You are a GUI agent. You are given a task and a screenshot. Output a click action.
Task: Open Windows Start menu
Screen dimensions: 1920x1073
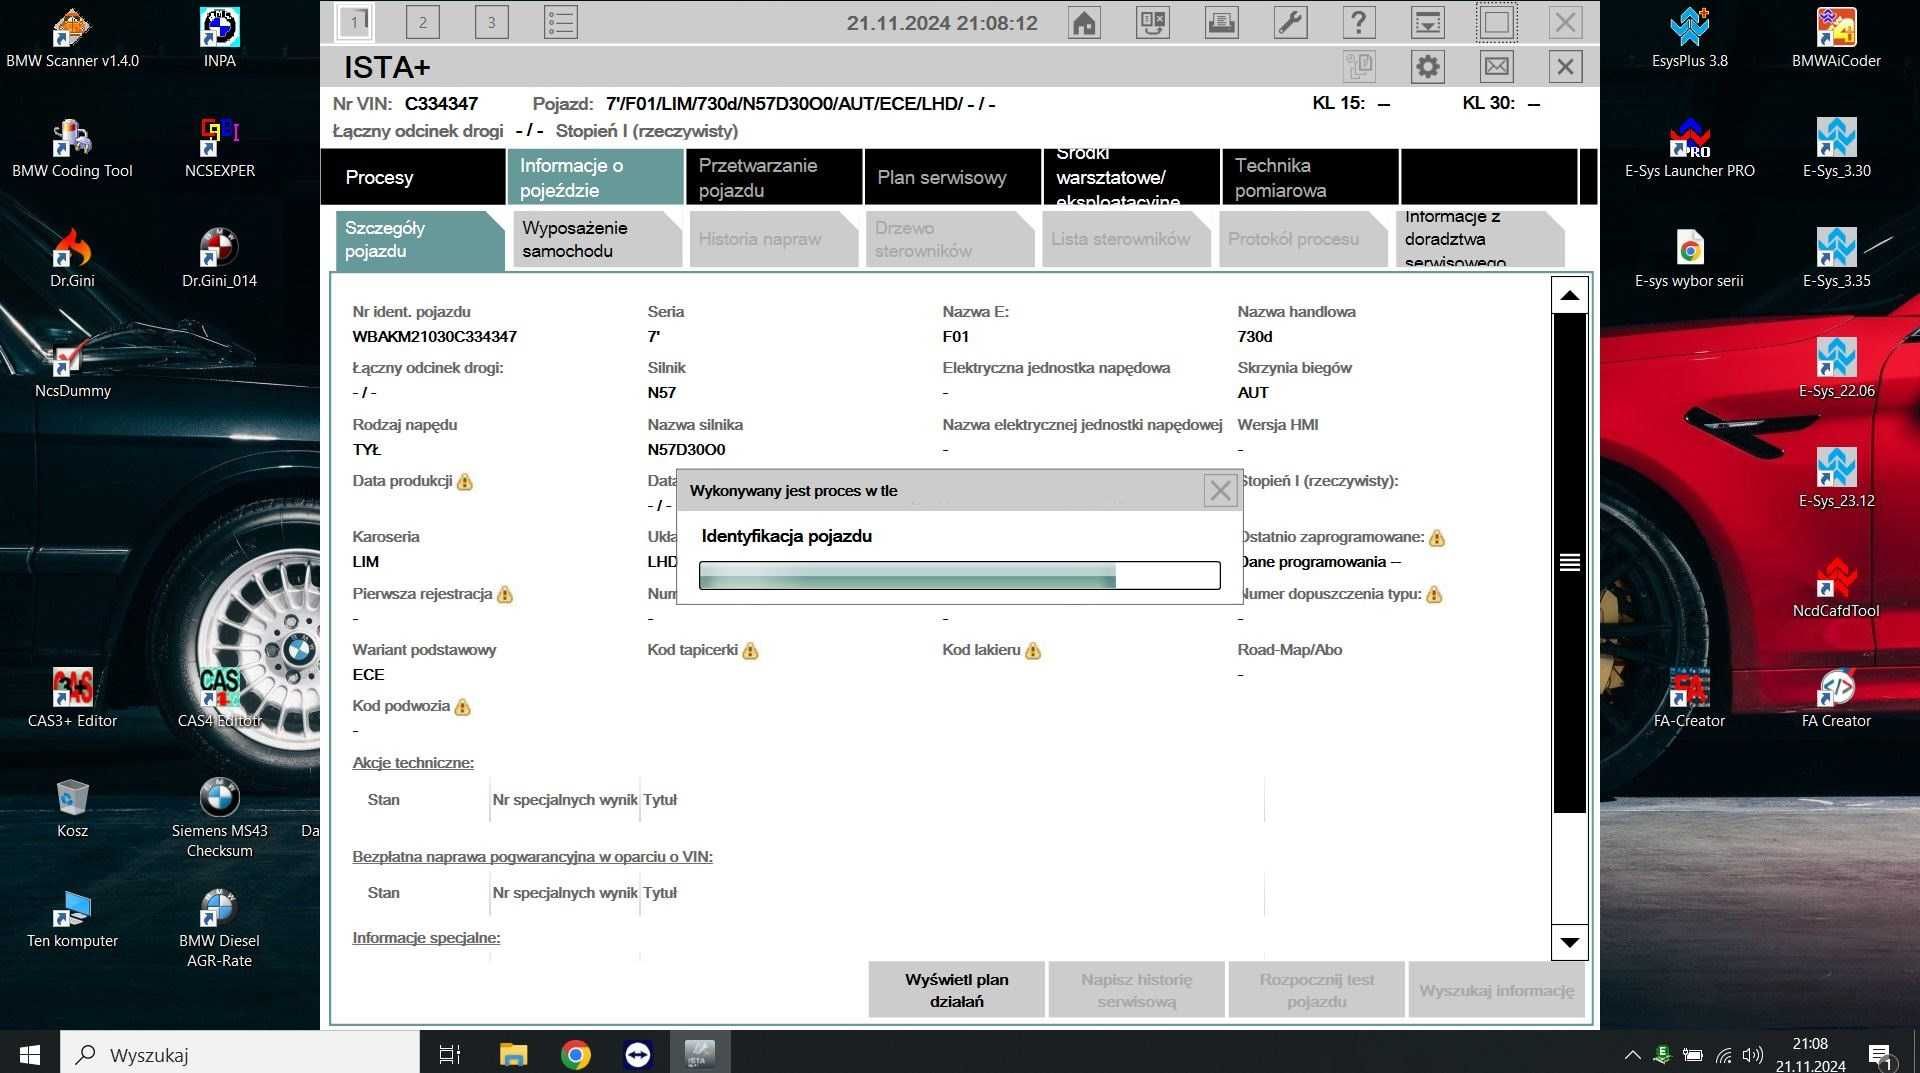pyautogui.click(x=29, y=1054)
